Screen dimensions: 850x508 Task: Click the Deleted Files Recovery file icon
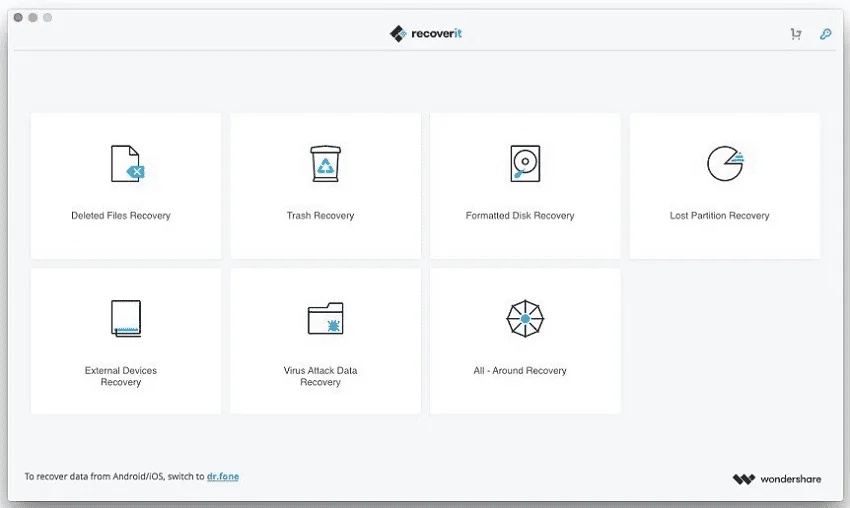(x=127, y=163)
